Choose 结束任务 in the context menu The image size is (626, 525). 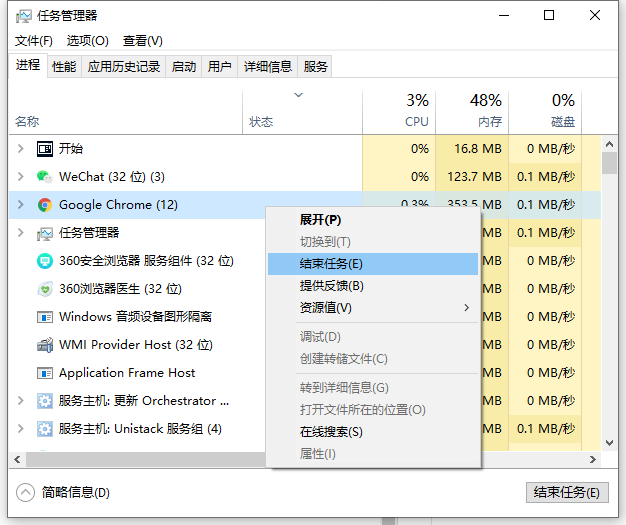pos(331,264)
